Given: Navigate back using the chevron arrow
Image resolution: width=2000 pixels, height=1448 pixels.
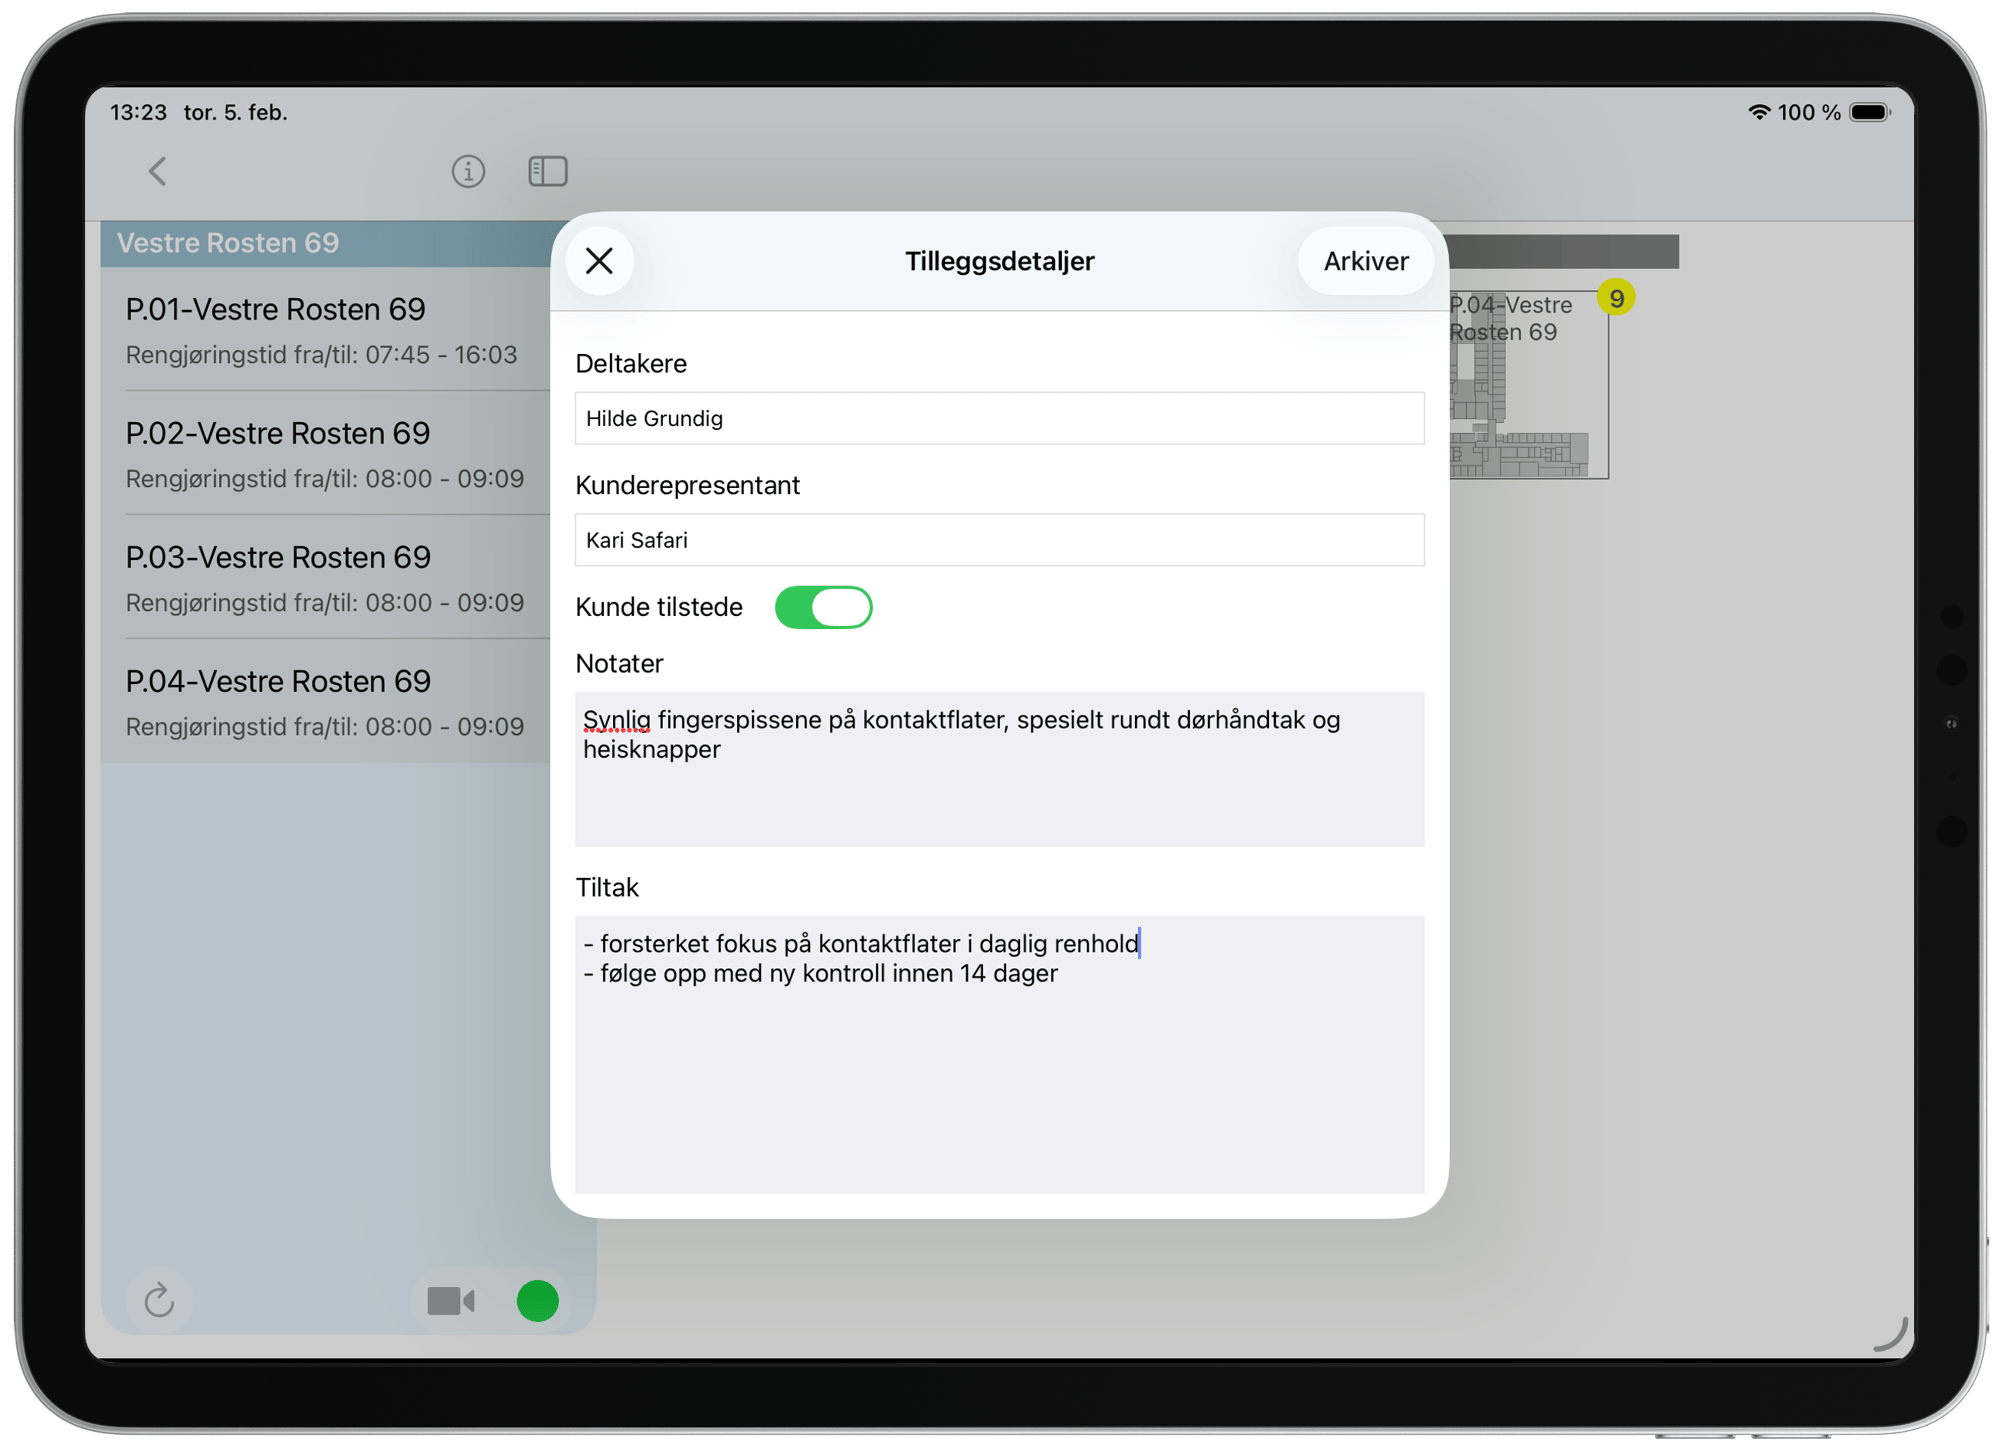Looking at the screenshot, I should click(157, 171).
